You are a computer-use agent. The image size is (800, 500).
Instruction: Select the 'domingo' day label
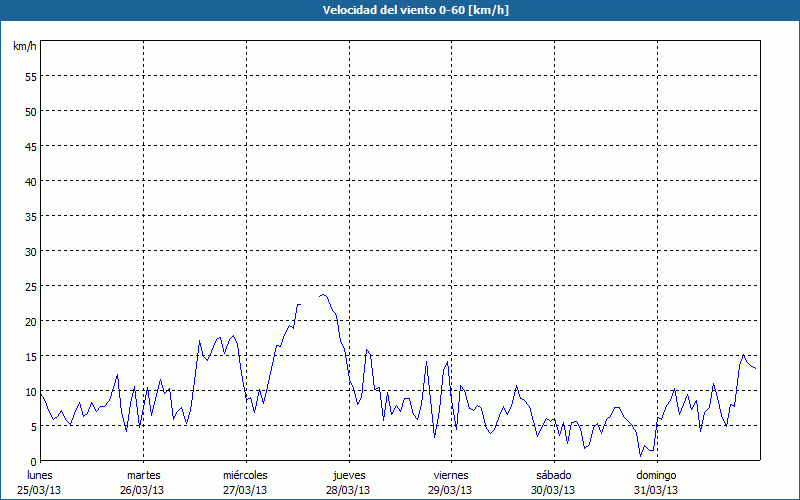[656, 475]
